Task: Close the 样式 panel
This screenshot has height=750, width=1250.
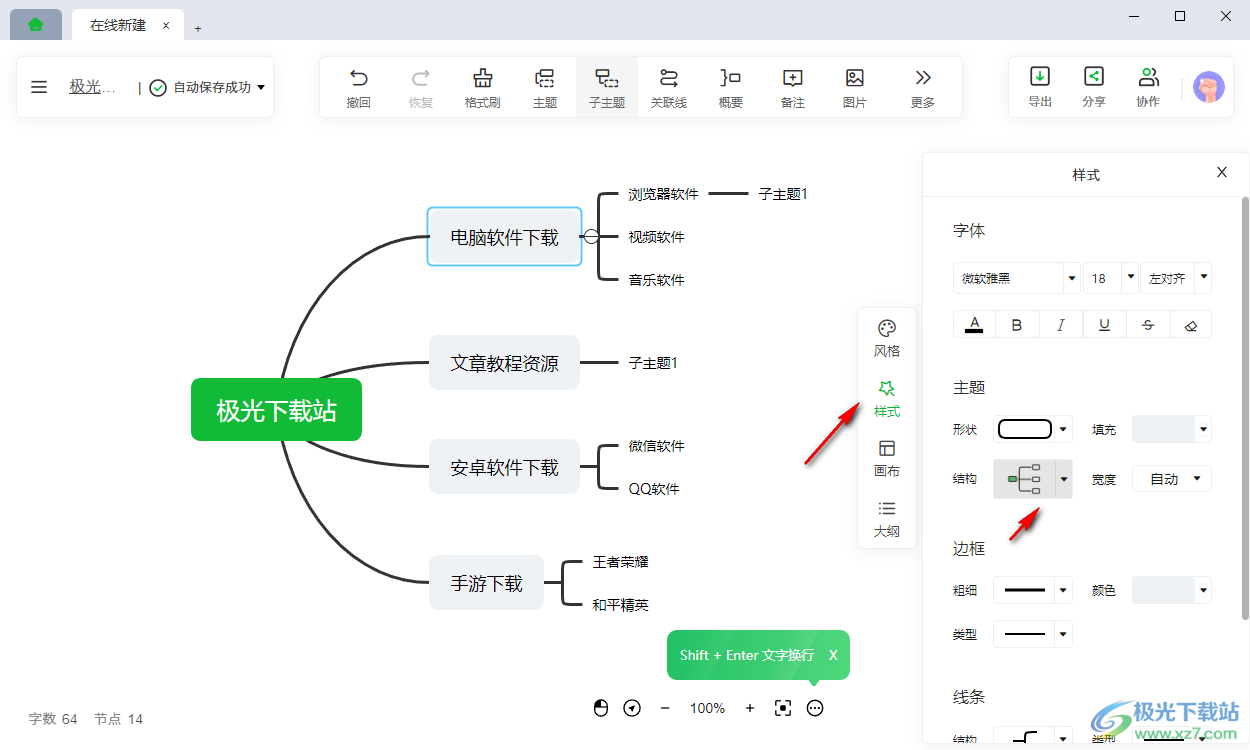Action: (x=1222, y=172)
